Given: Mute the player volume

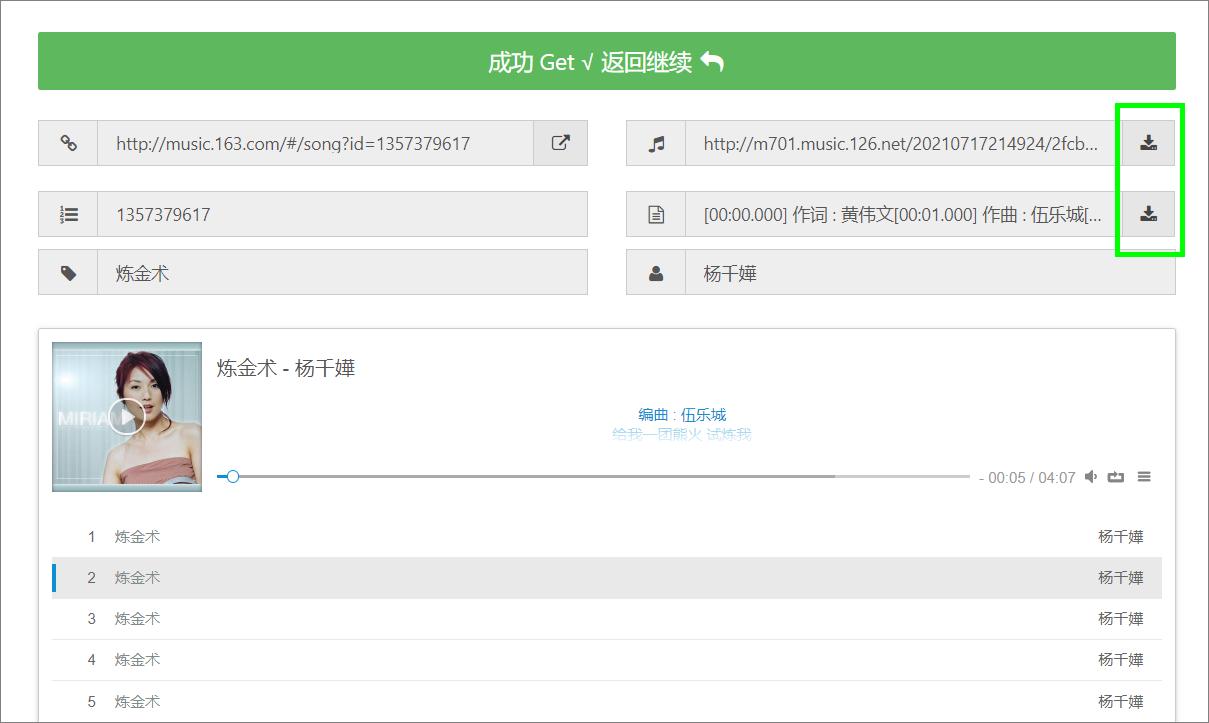Looking at the screenshot, I should click(1090, 476).
